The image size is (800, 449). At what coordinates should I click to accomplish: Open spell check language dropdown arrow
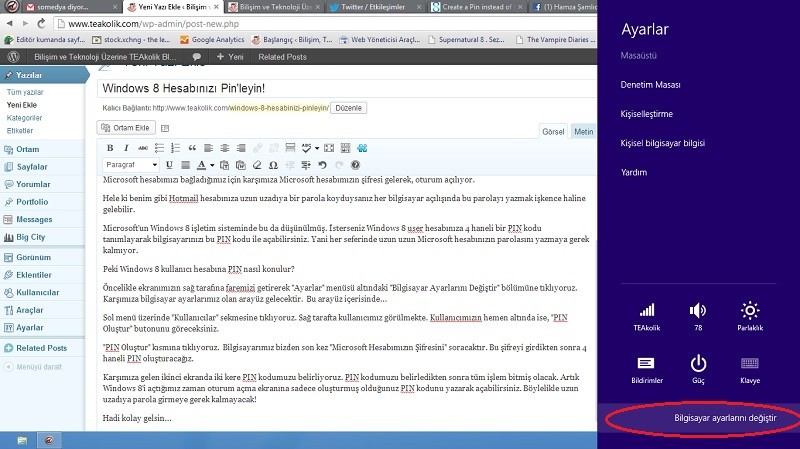(317, 148)
